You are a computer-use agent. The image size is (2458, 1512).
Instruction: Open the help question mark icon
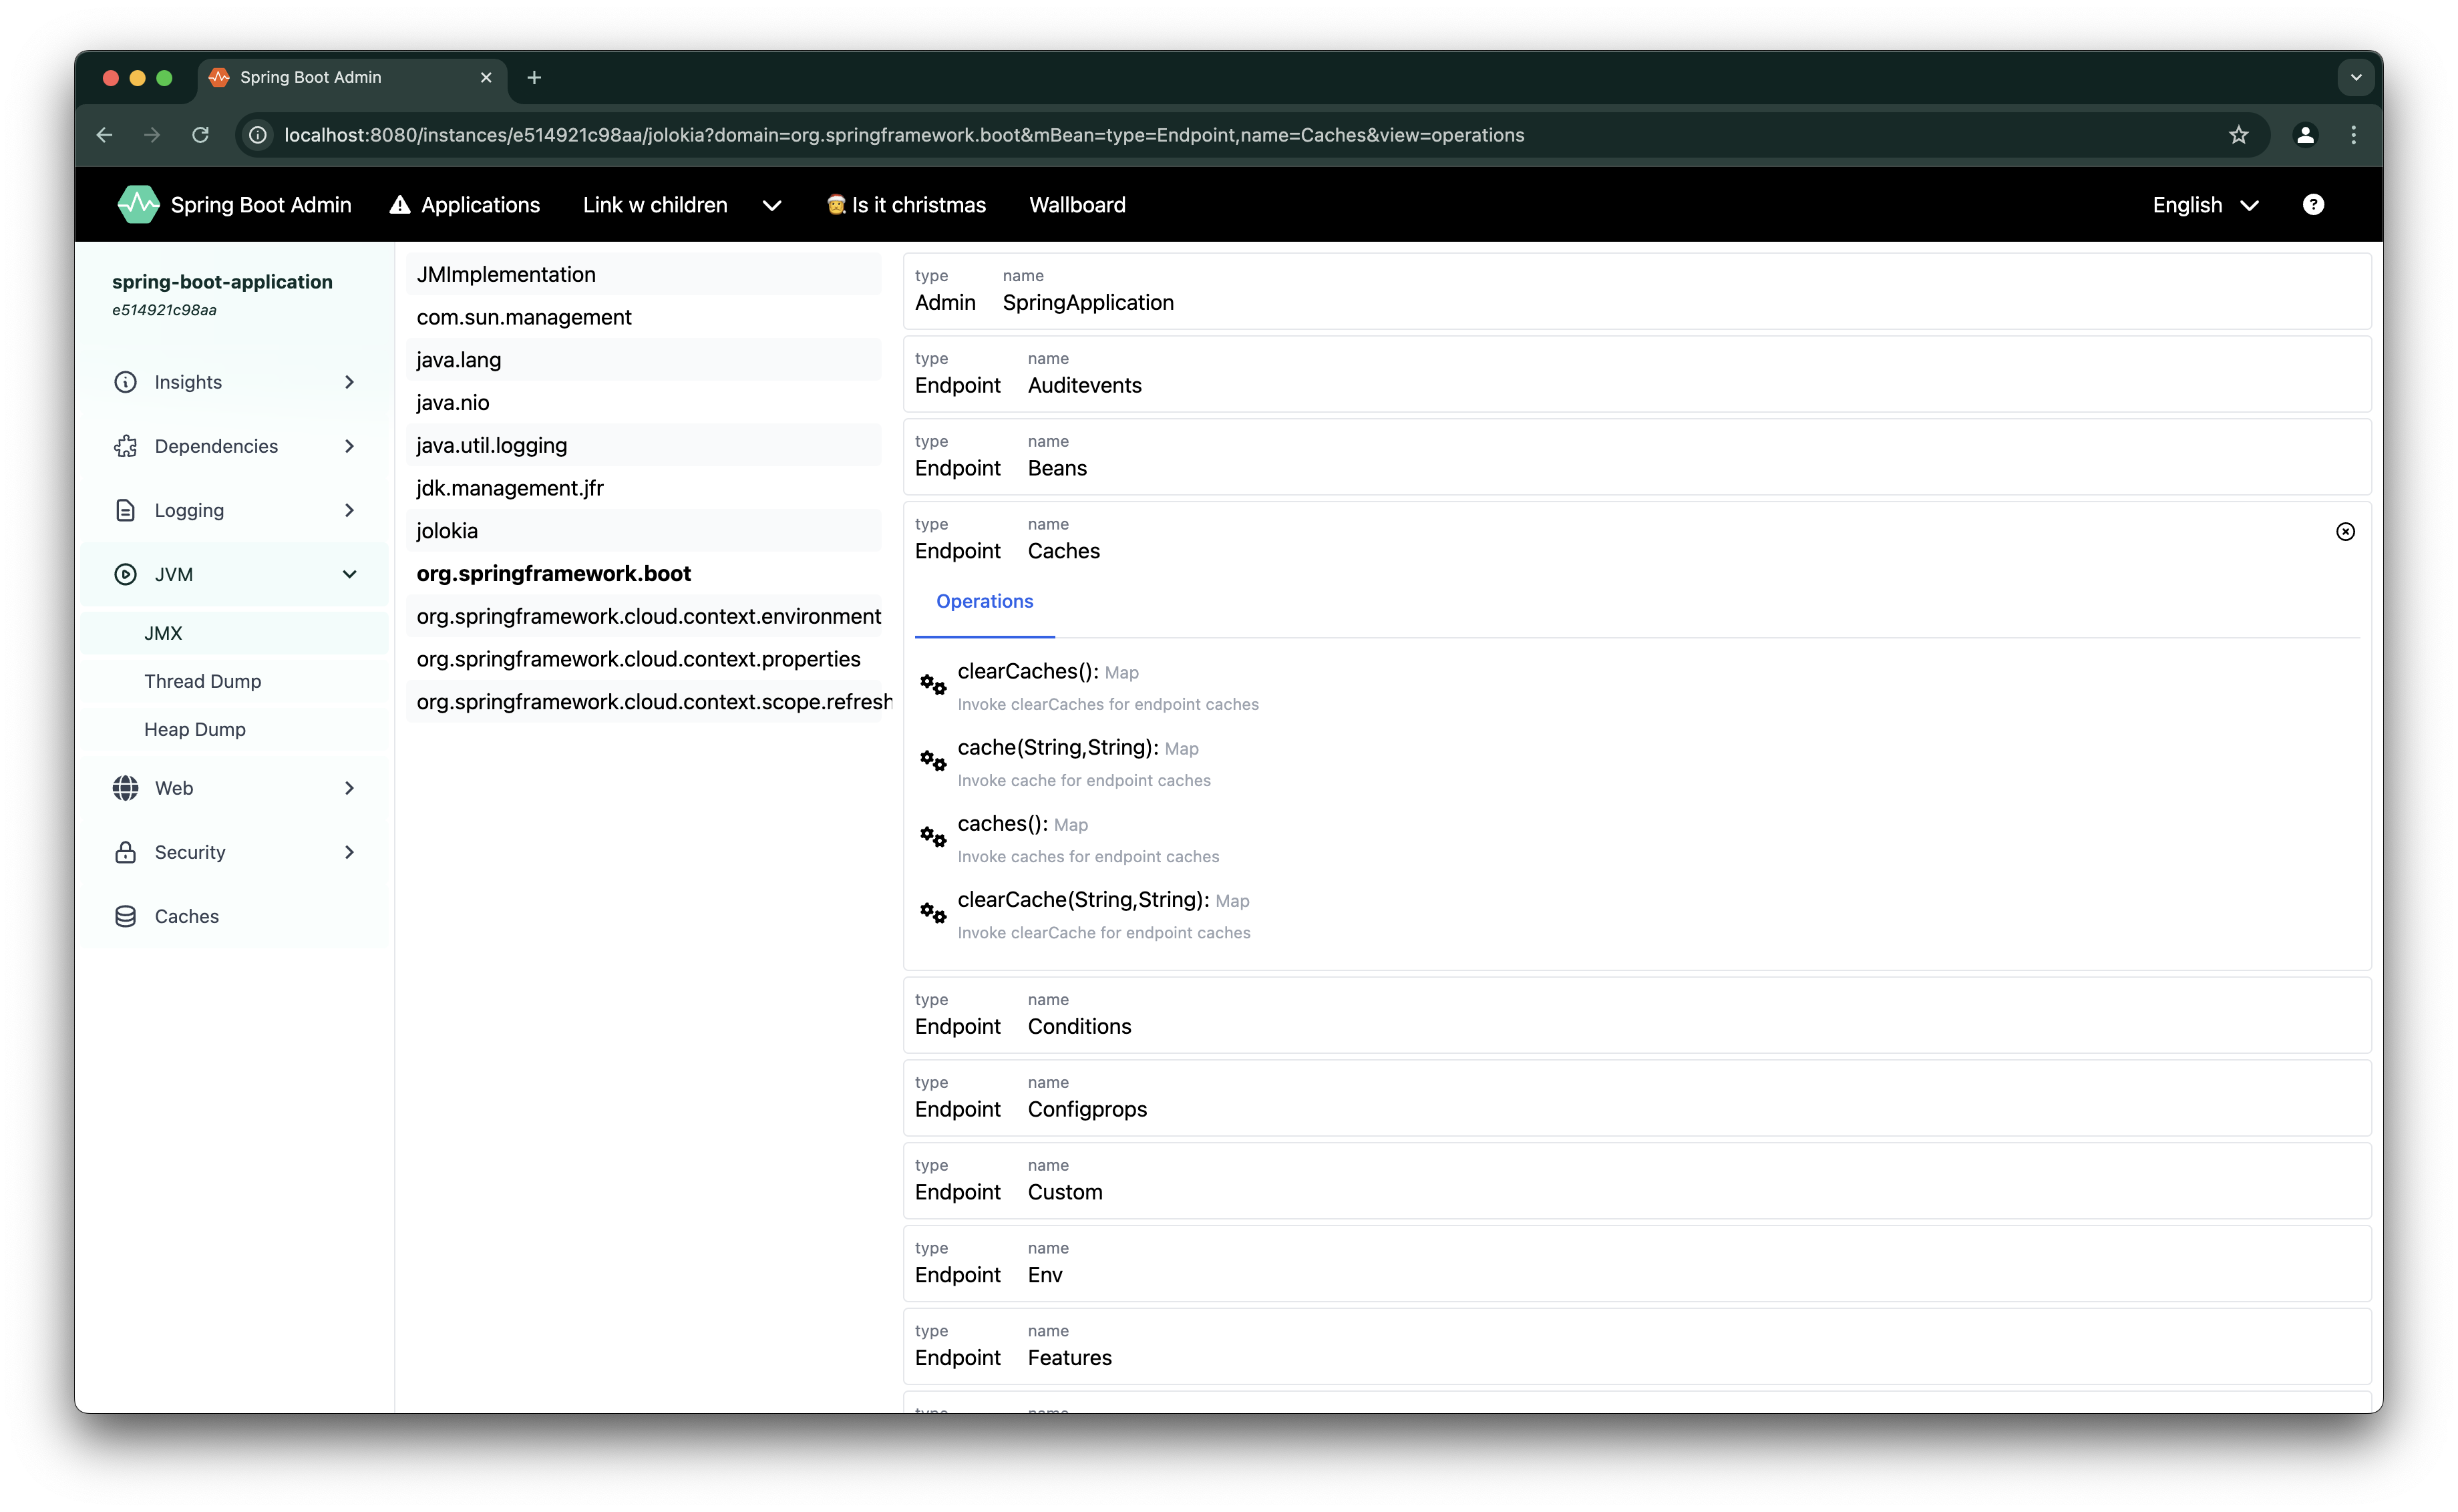2314,204
